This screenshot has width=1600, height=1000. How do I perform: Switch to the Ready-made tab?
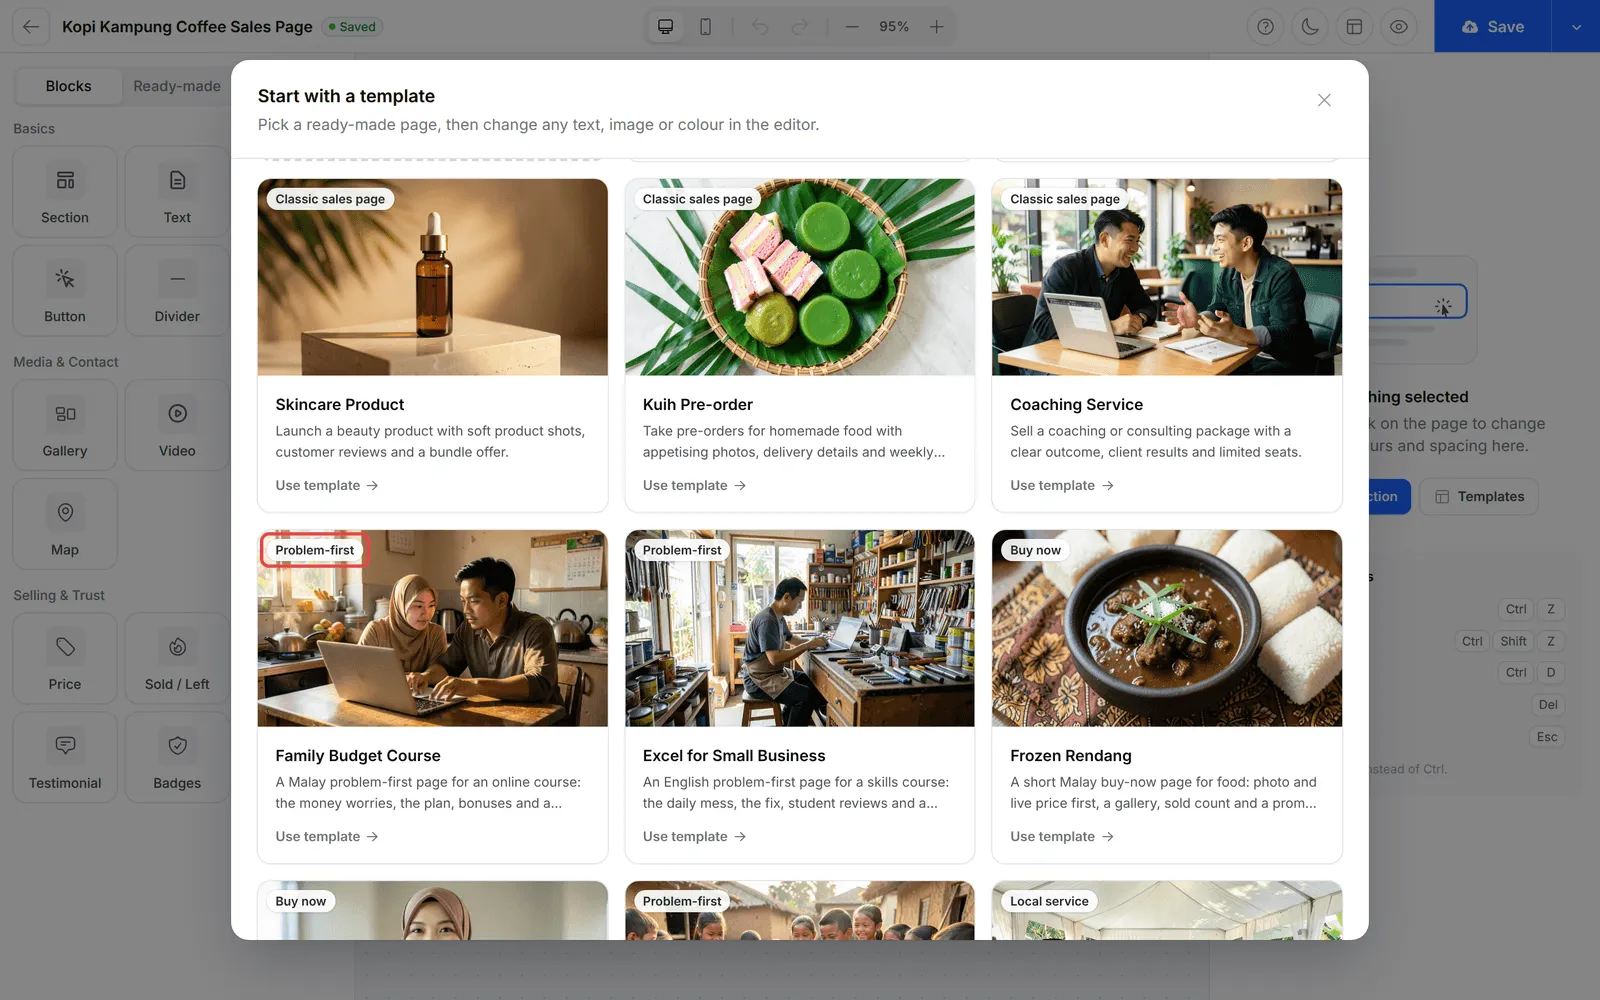(x=177, y=86)
